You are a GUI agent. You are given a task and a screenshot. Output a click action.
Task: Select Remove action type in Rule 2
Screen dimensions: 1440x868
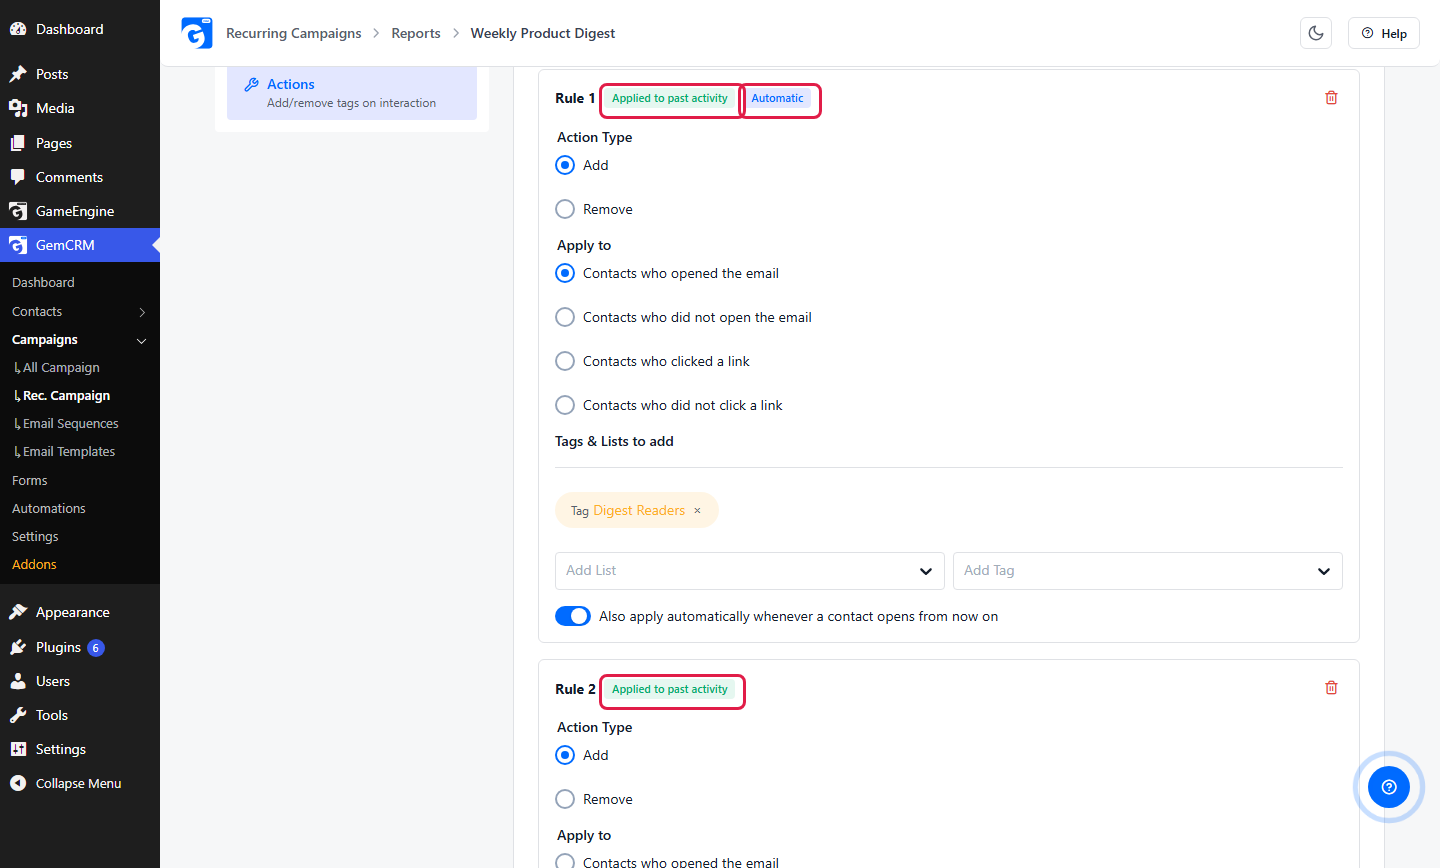coord(565,799)
